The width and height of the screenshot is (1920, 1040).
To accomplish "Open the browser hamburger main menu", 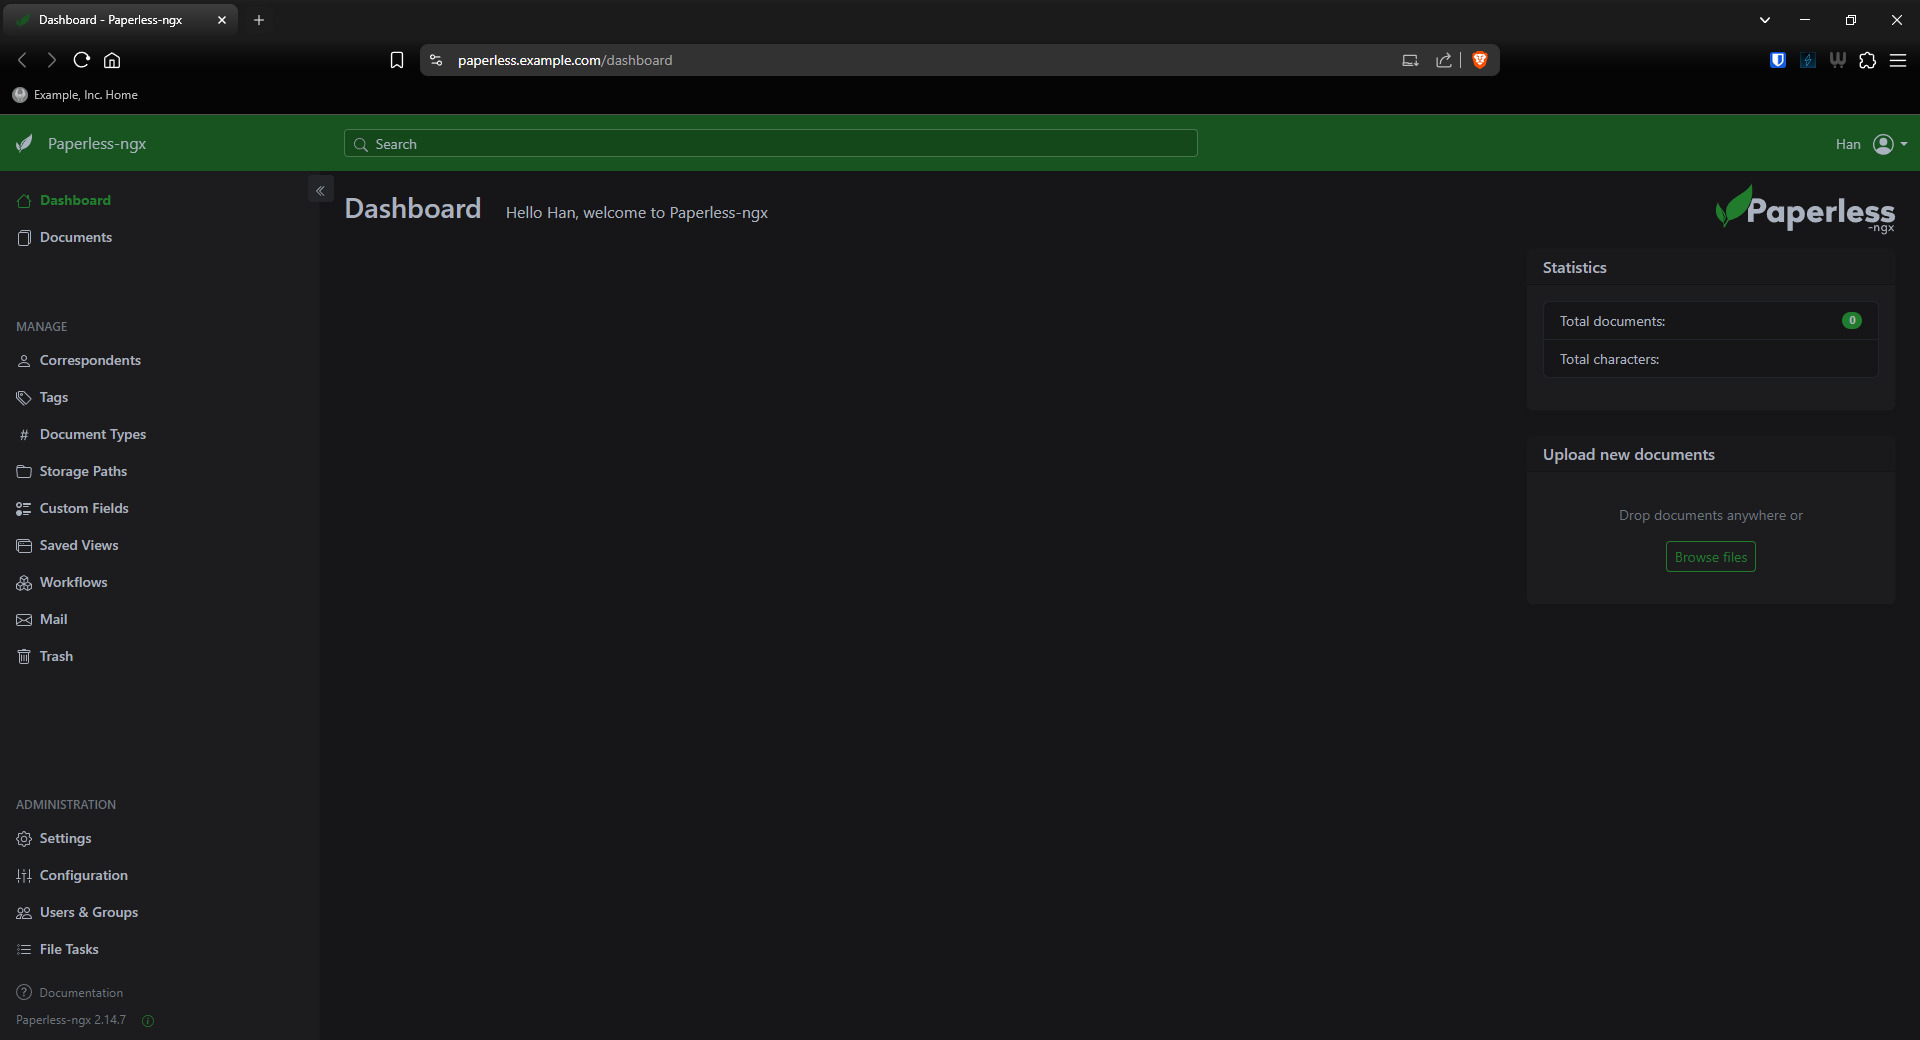I will pos(1898,60).
